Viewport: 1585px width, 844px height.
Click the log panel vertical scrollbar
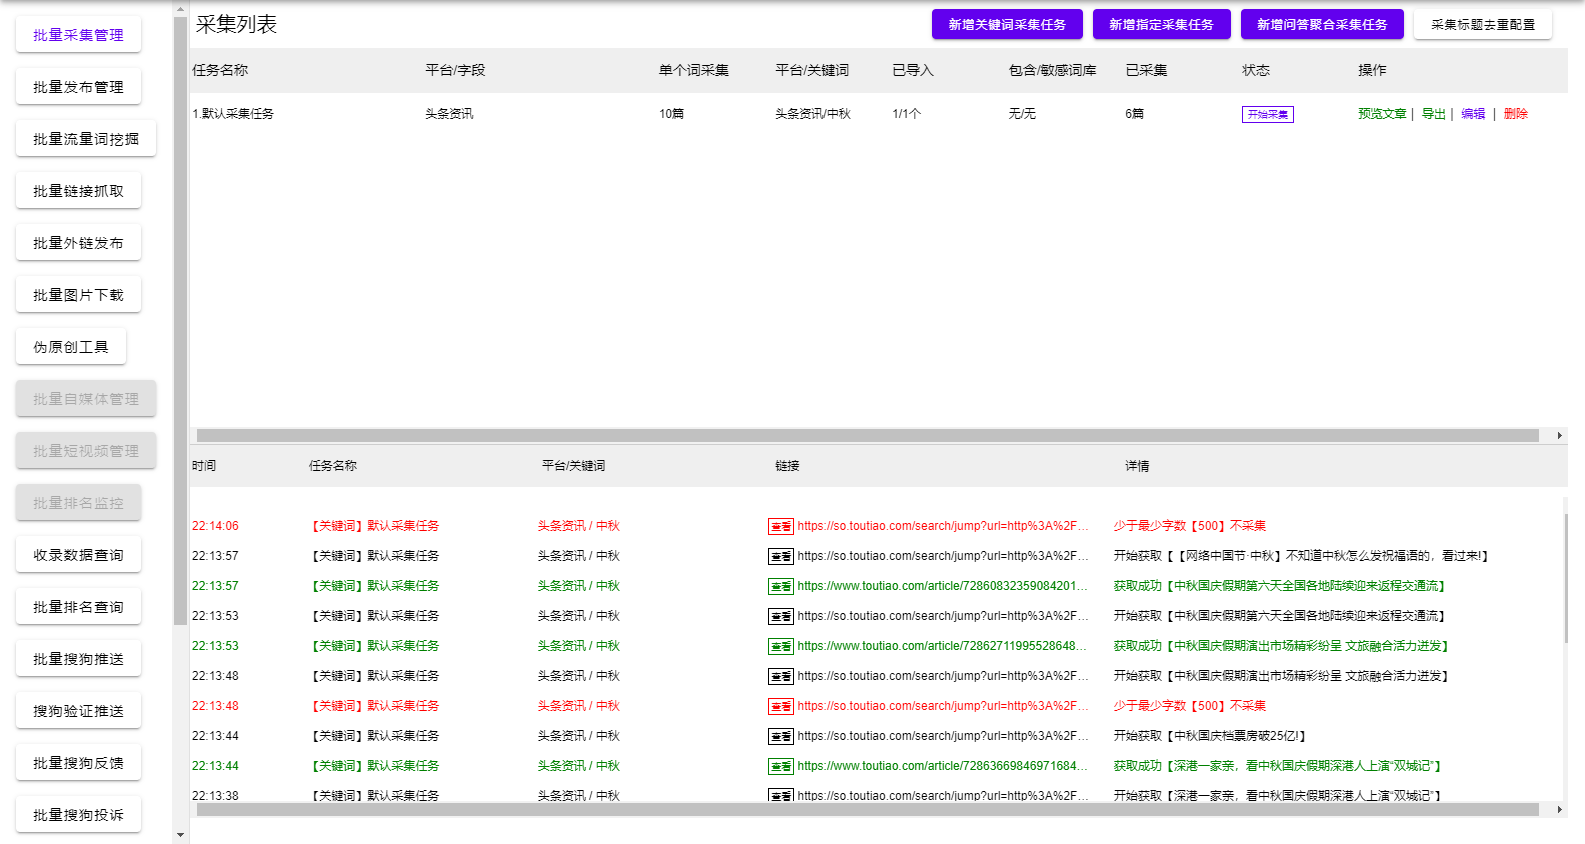point(1566,578)
